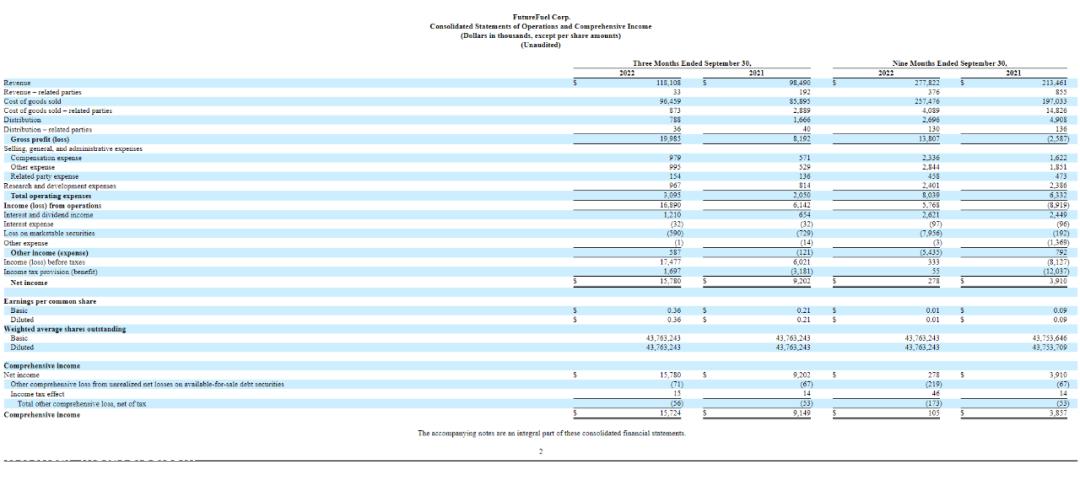Click income from operations value 6,142
This screenshot has width=1080, height=485.
(803, 205)
